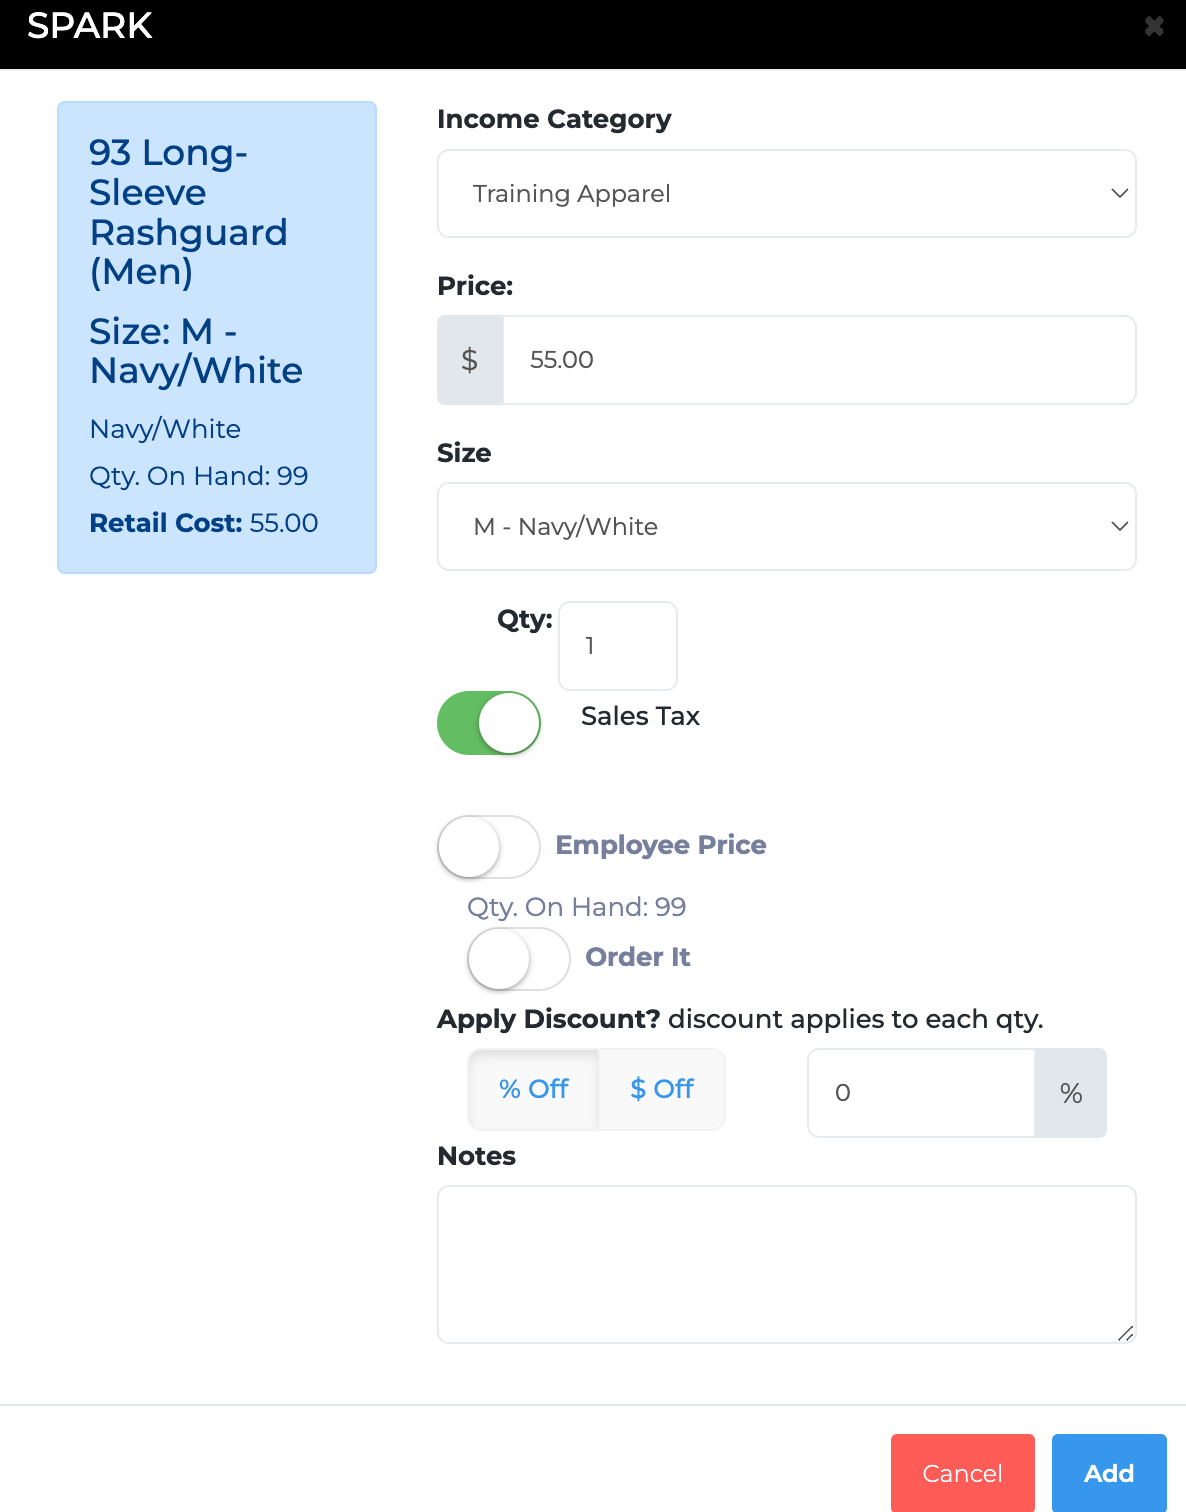Enable the Employee Price toggle
The height and width of the screenshot is (1512, 1186).
click(489, 847)
